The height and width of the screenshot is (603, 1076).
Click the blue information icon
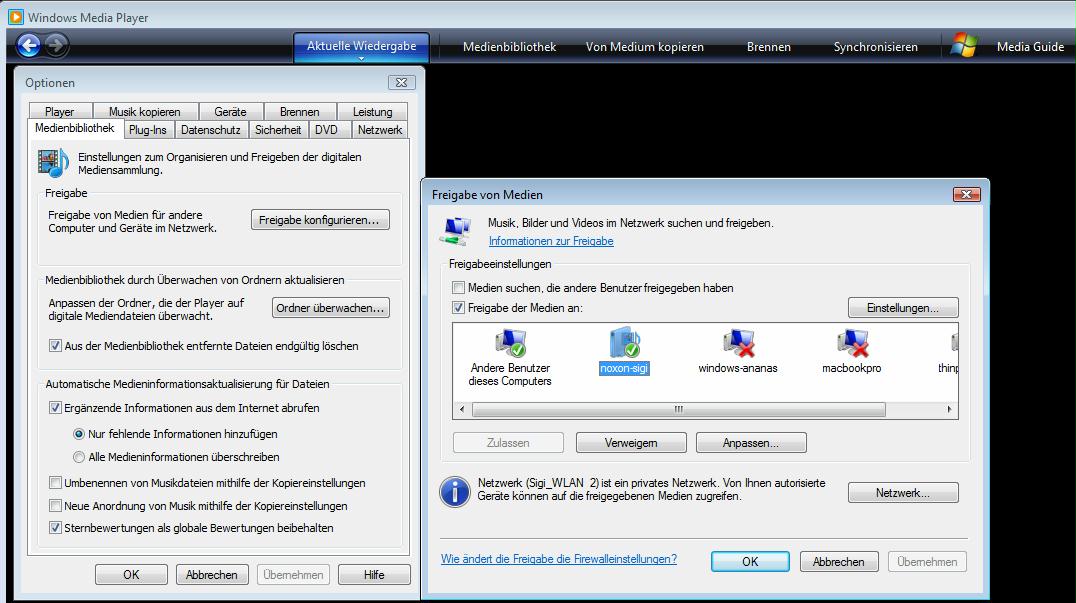(x=454, y=492)
